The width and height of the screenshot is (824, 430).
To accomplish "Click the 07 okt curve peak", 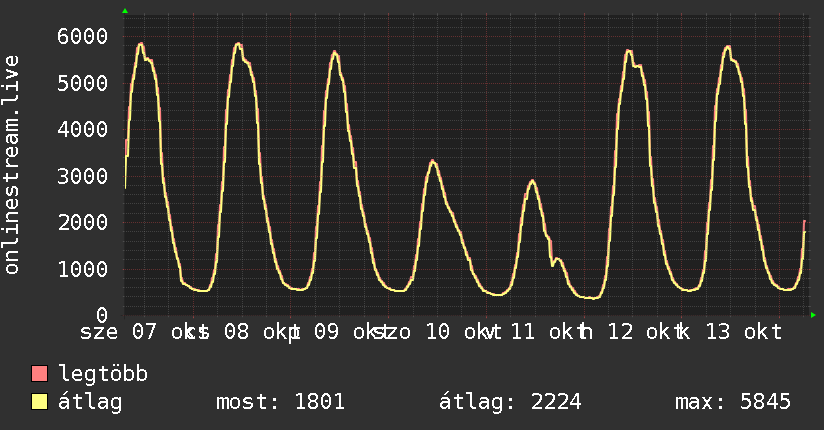I will (140, 44).
